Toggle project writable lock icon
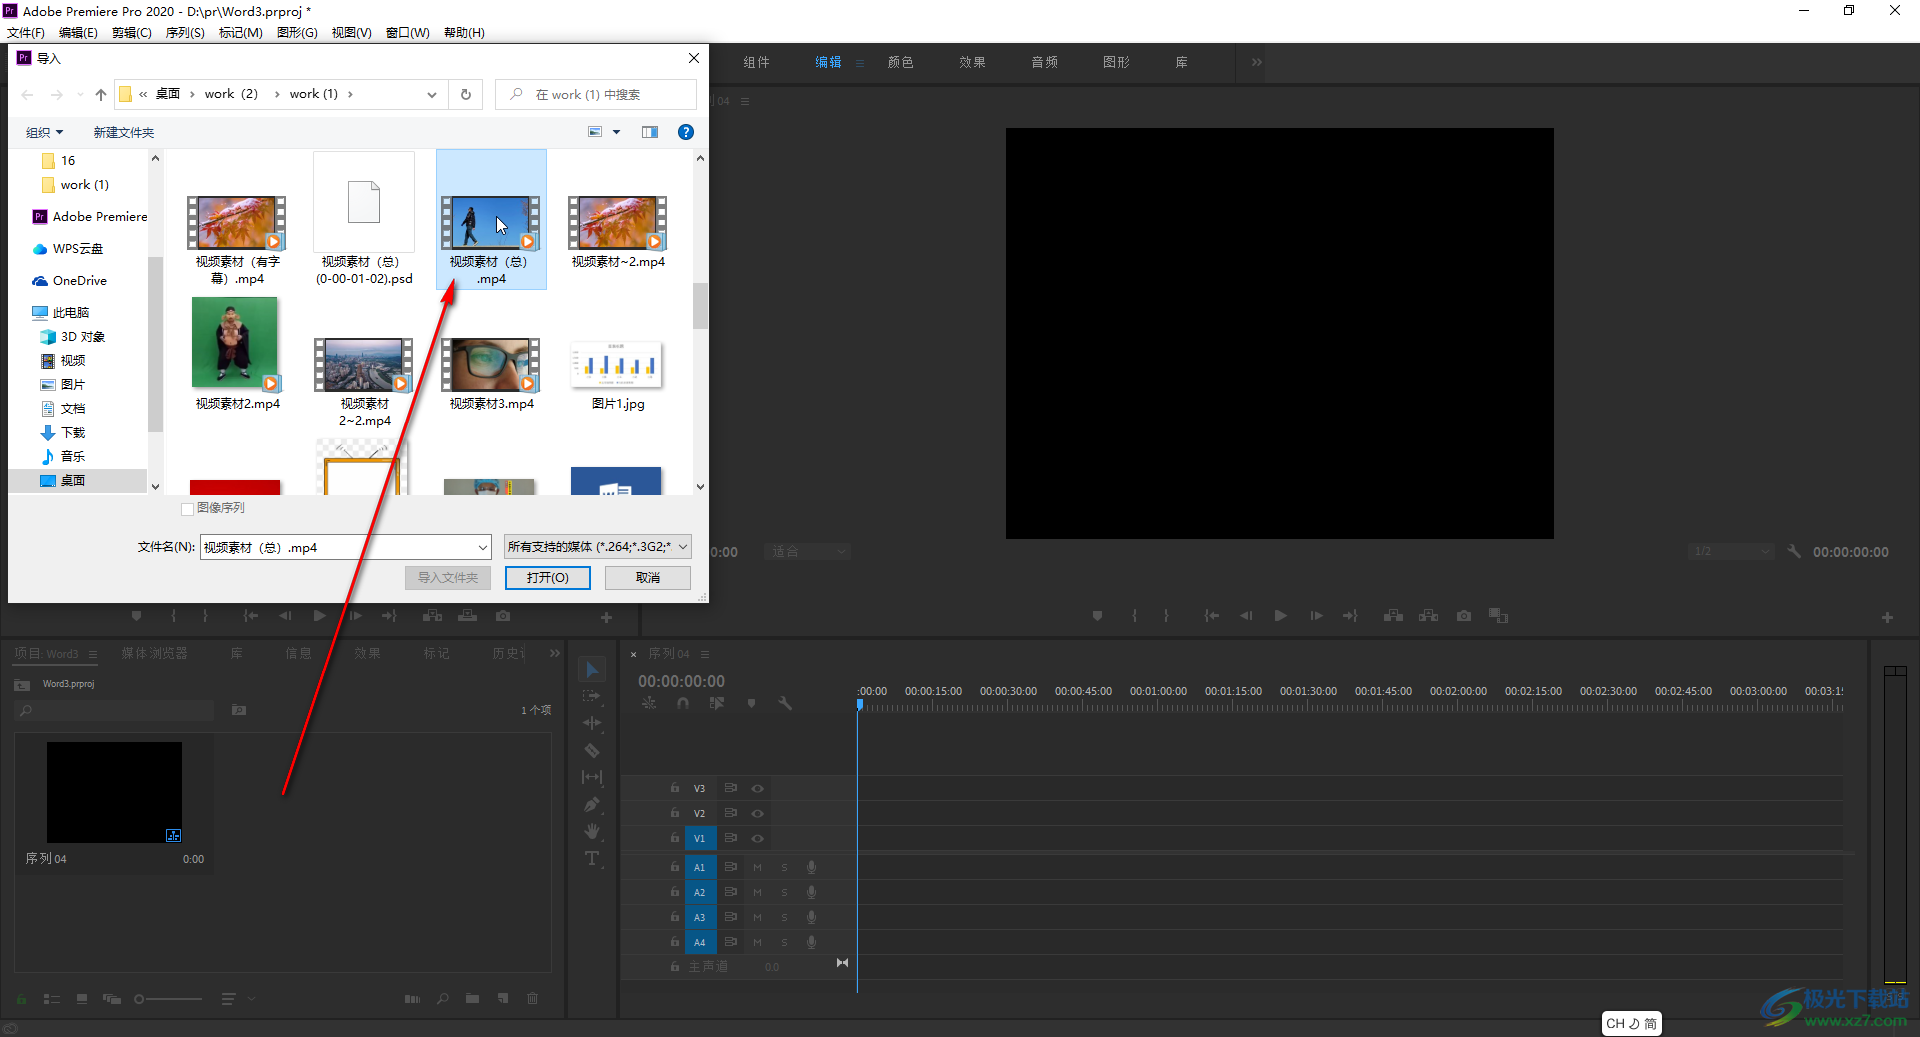The width and height of the screenshot is (1920, 1037). tap(21, 998)
